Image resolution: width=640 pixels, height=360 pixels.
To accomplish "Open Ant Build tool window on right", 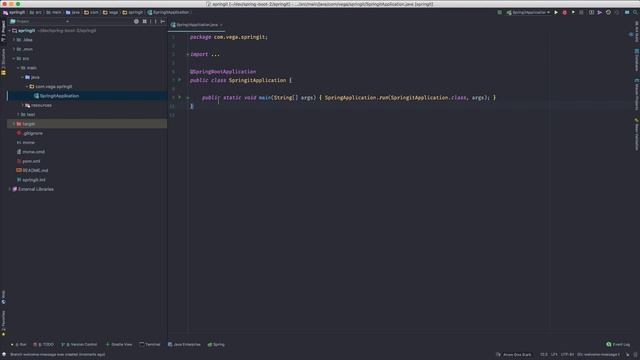I will point(636,31).
